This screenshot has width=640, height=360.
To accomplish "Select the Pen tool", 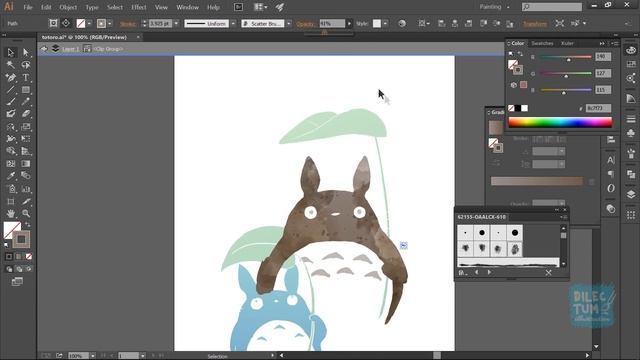I will 11,78.
